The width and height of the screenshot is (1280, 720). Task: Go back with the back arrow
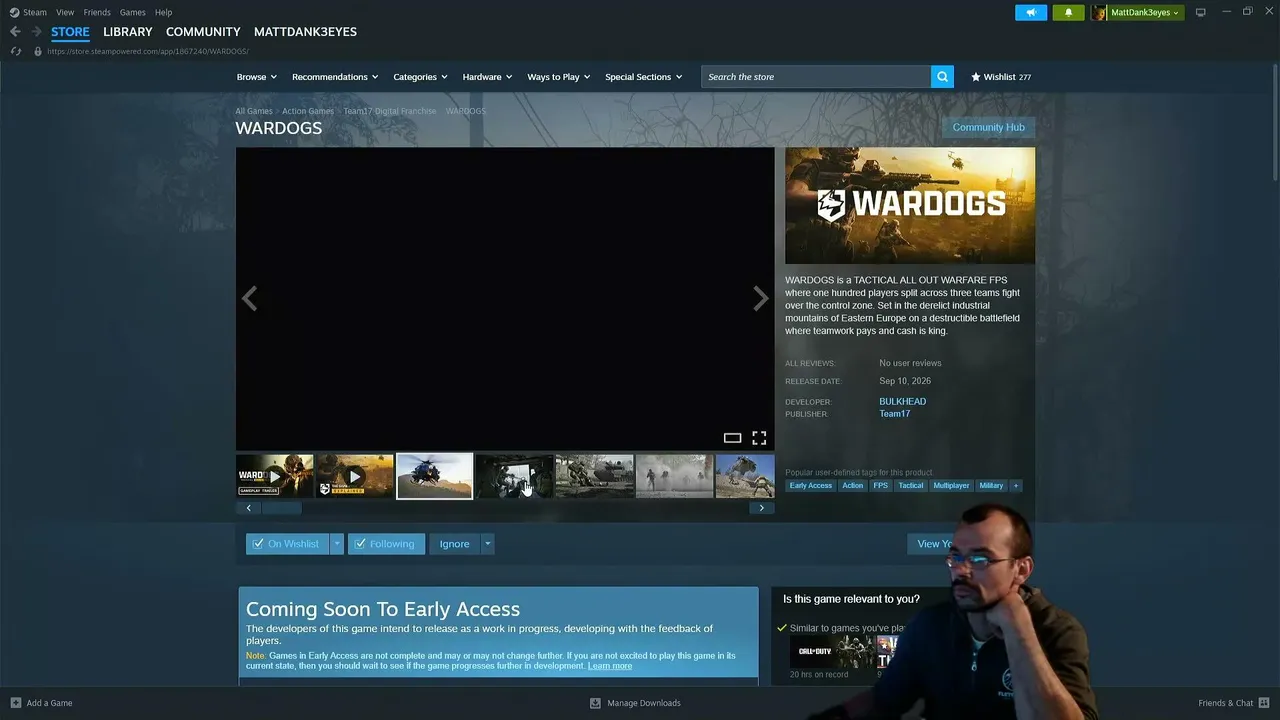(15, 32)
